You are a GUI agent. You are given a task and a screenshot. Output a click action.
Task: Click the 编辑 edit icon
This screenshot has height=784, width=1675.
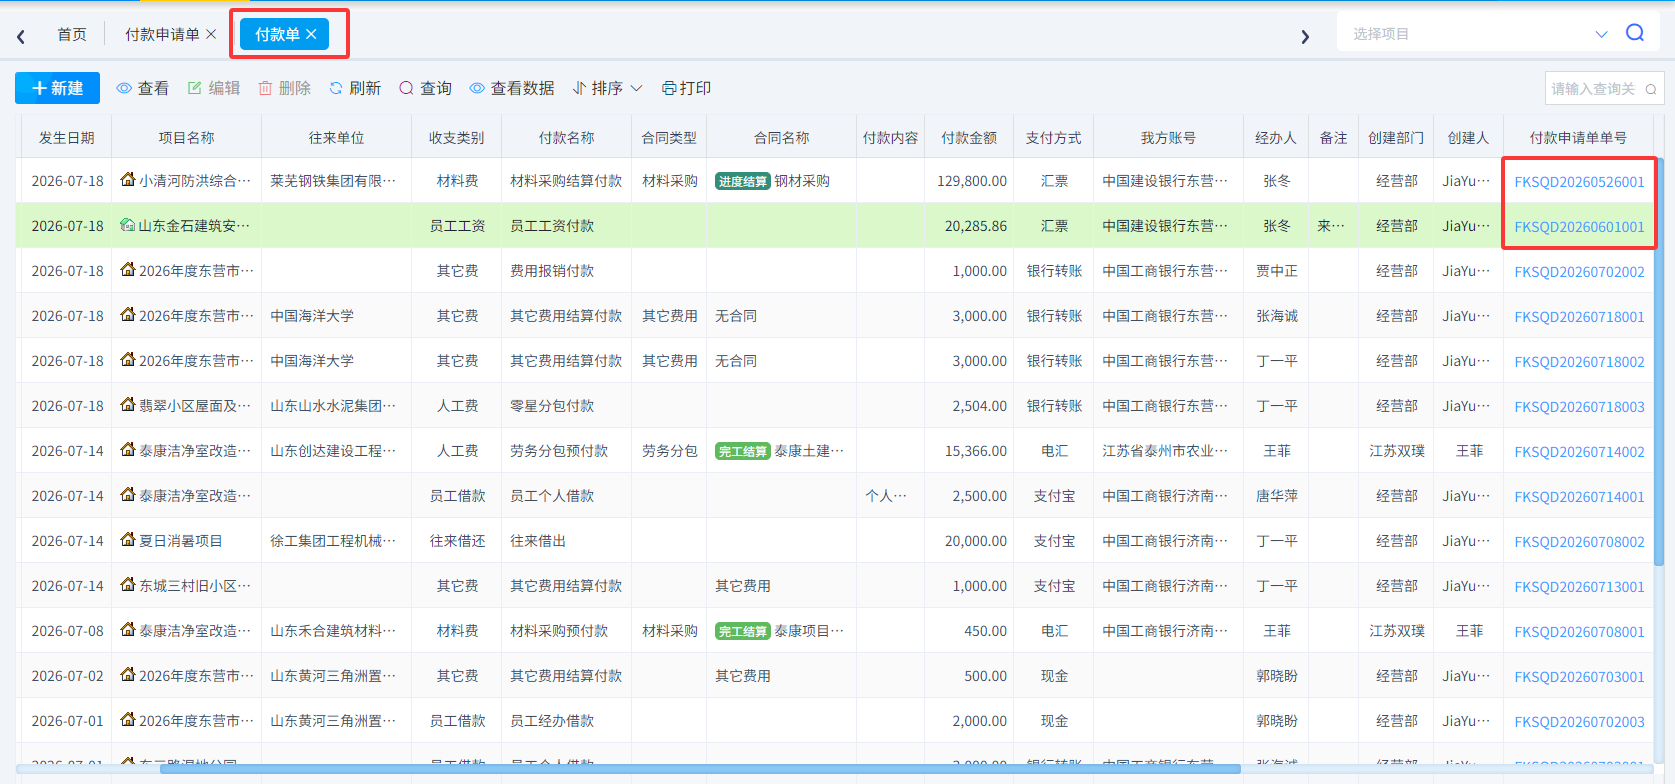(x=195, y=88)
